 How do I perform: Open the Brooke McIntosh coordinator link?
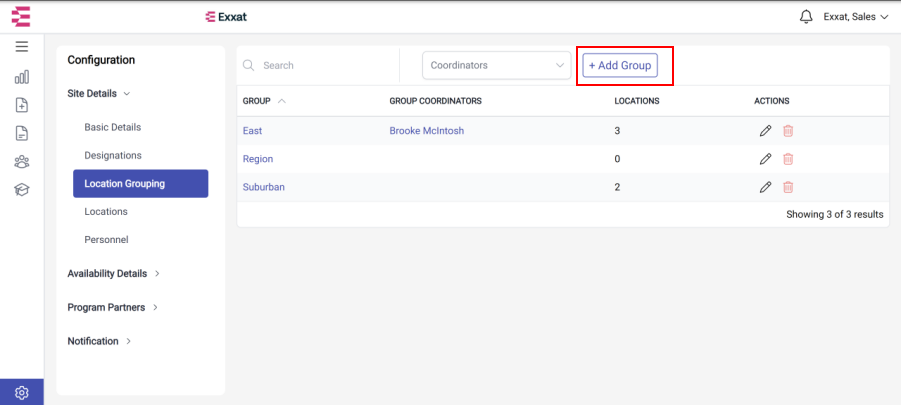point(427,131)
